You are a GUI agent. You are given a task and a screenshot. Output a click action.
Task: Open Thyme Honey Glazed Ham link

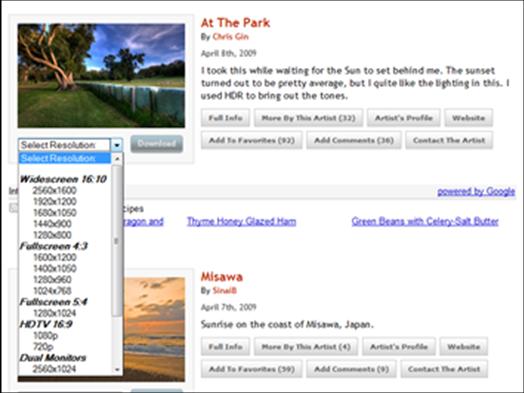tap(241, 221)
